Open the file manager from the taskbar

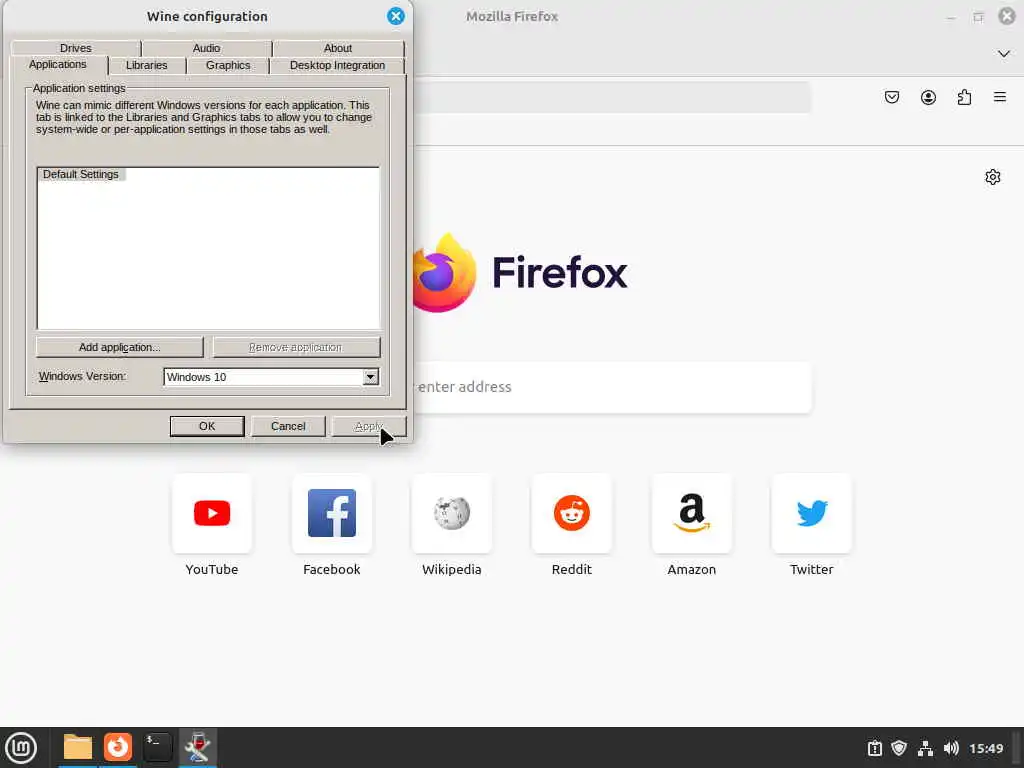point(78,747)
